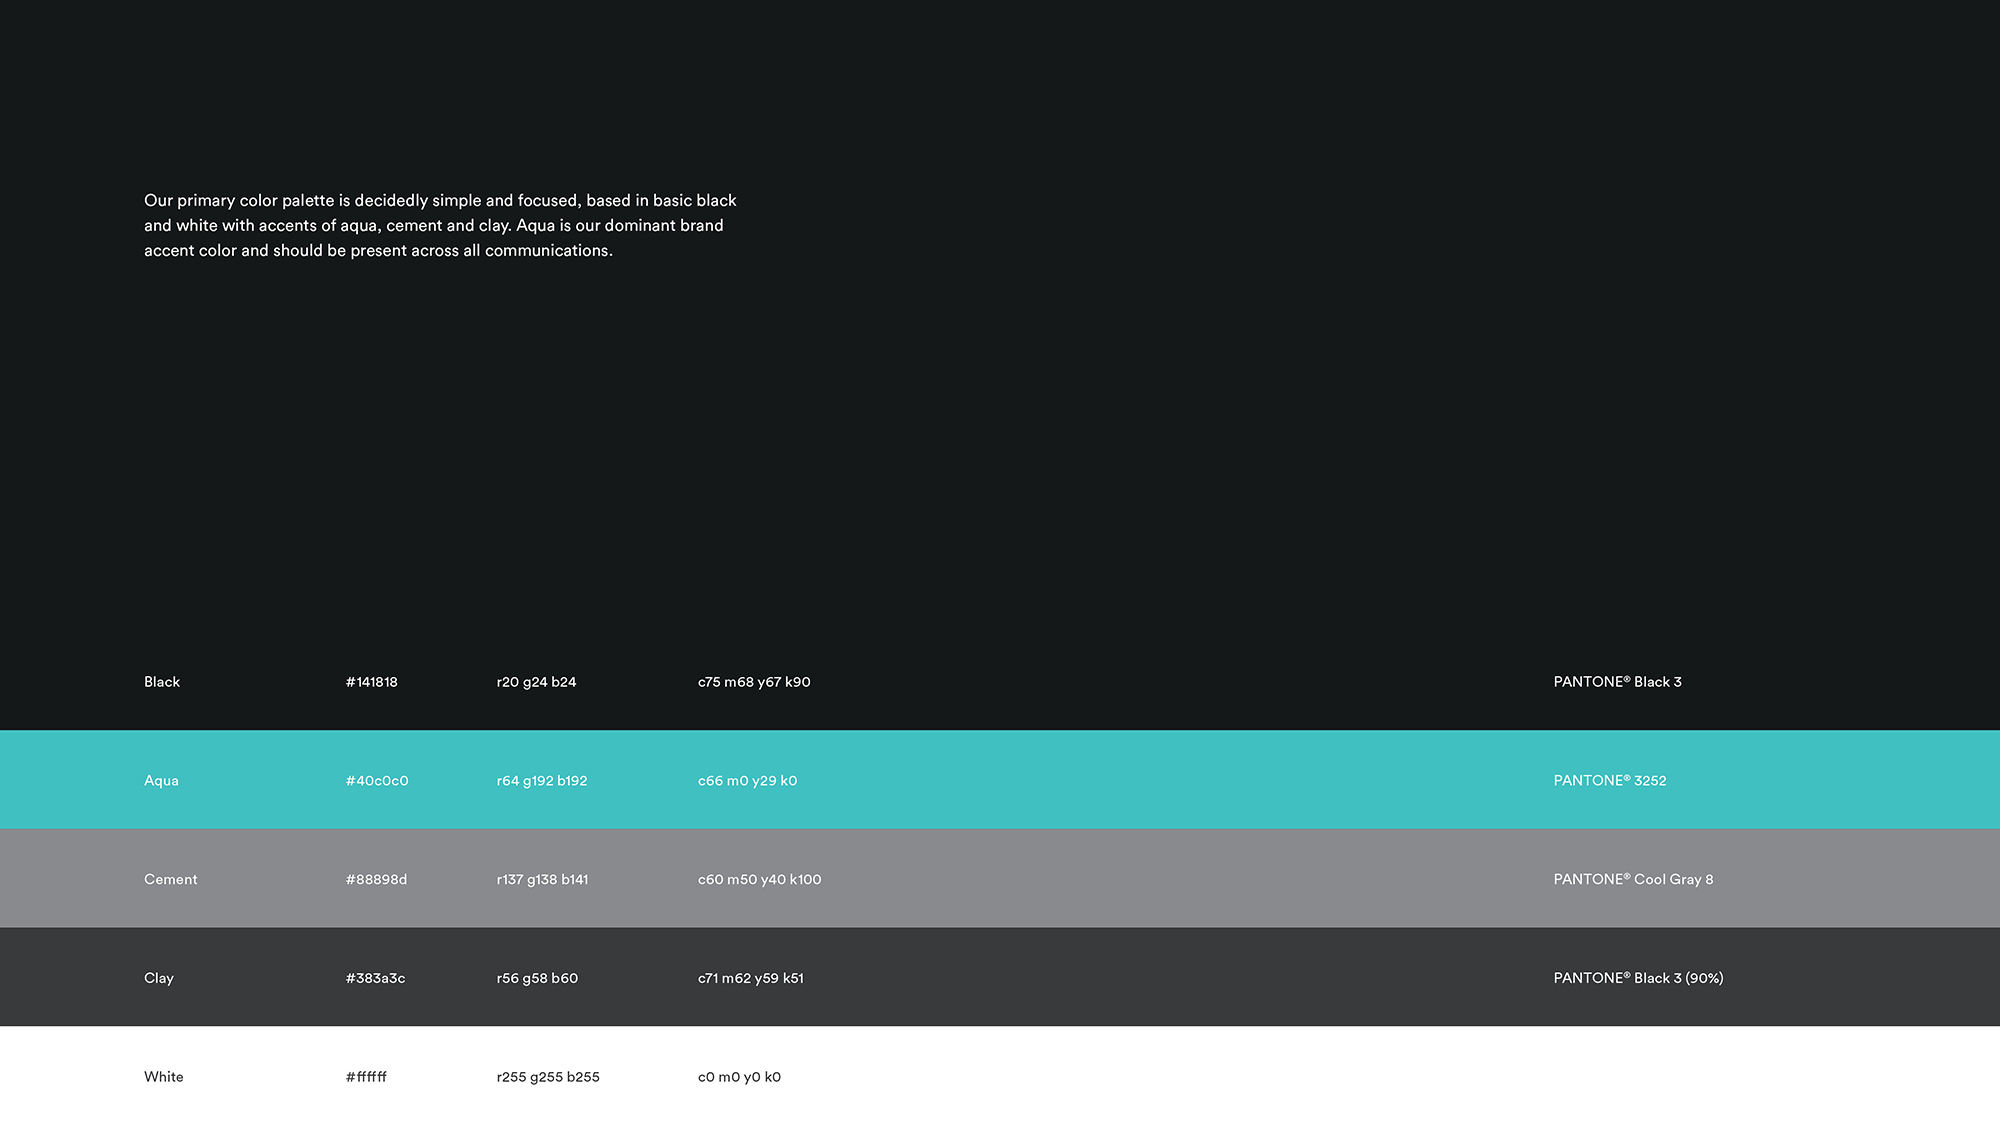Click the PANTONE Black 3 label
This screenshot has height=1125, width=2000.
point(1617,682)
